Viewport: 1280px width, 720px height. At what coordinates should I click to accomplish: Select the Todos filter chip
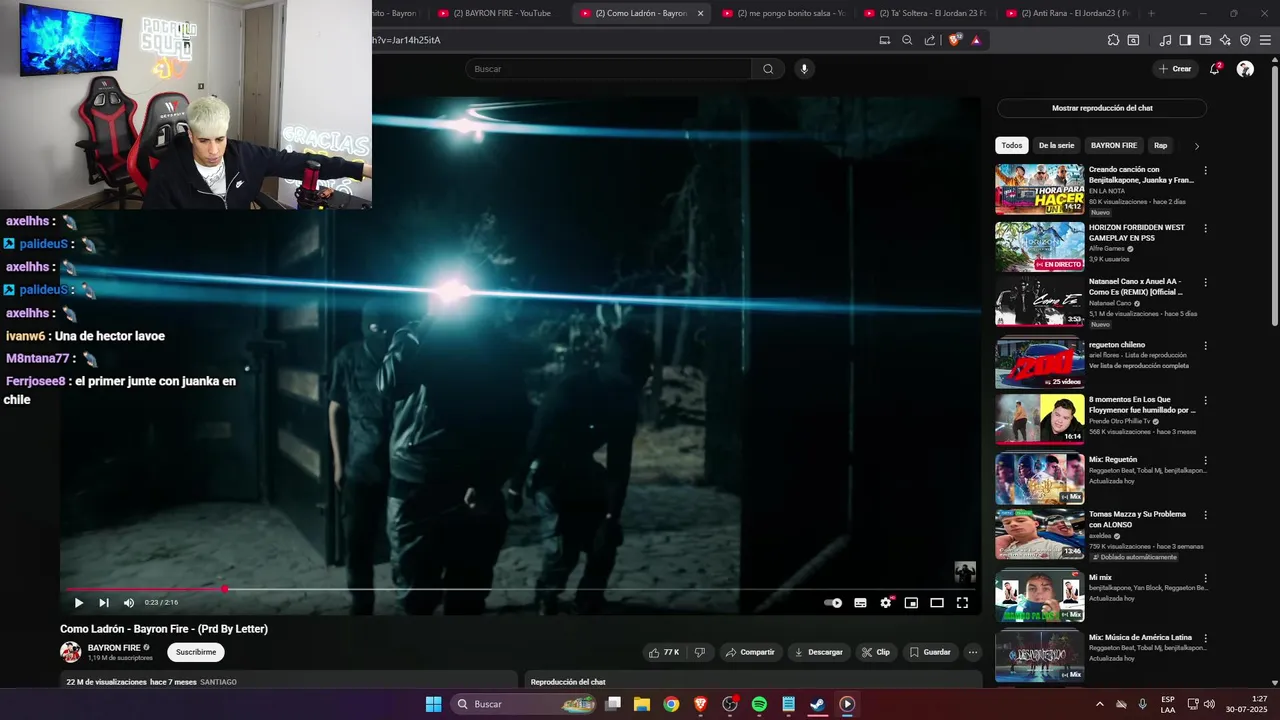[x=1012, y=145]
